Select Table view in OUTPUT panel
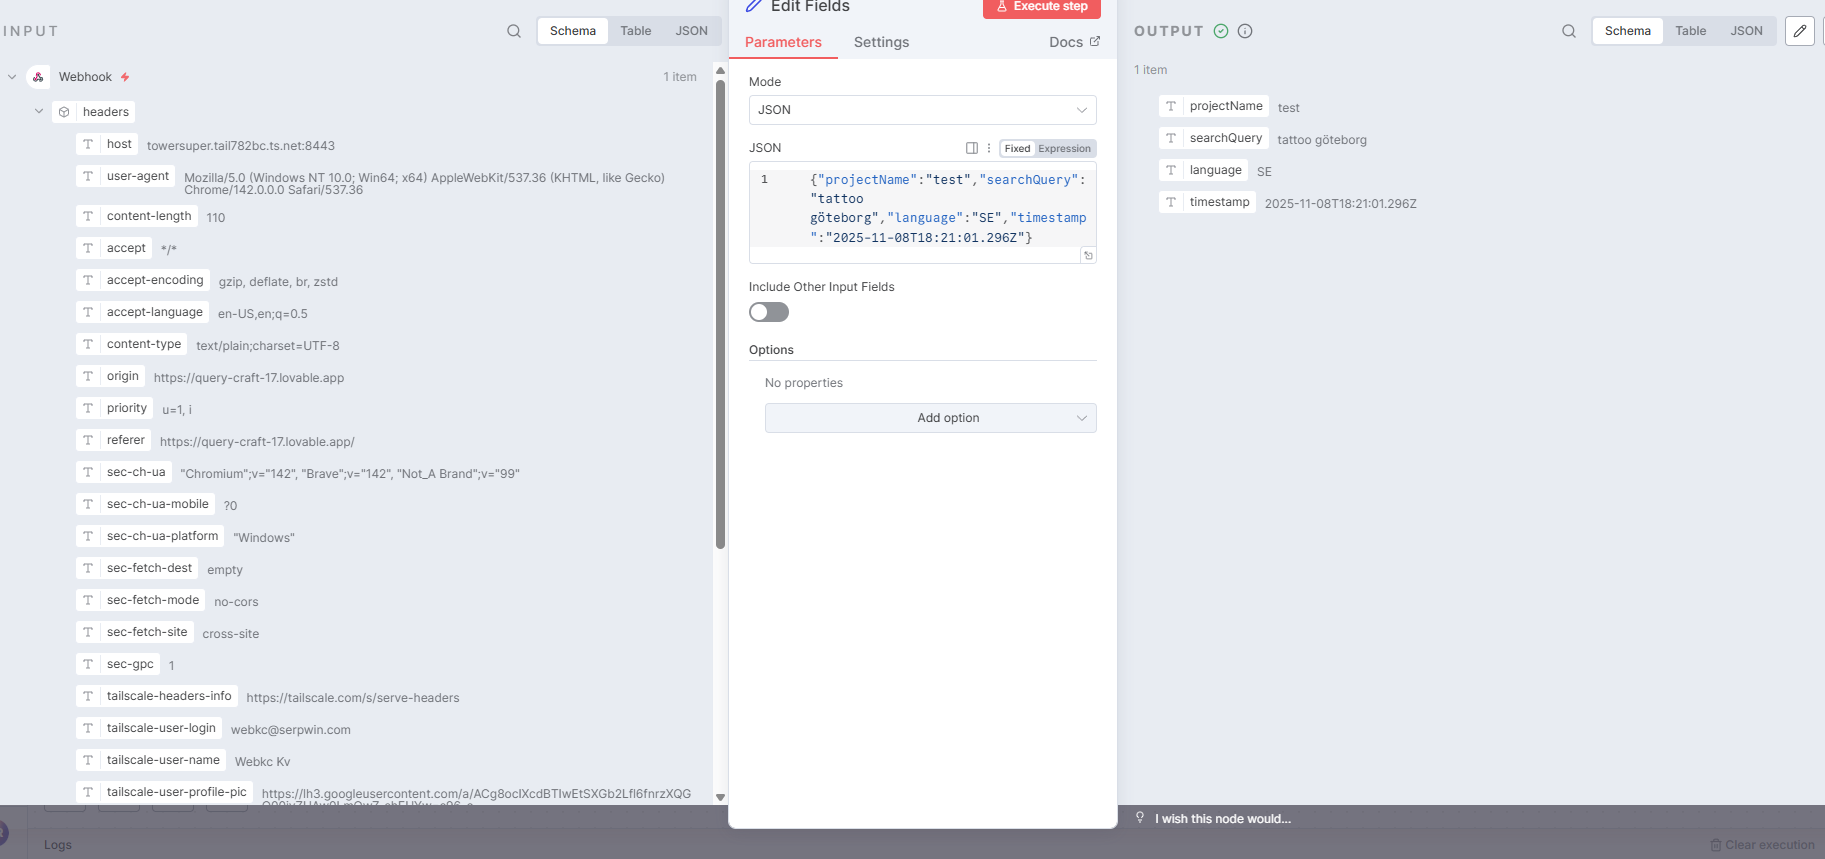 [x=1690, y=31]
